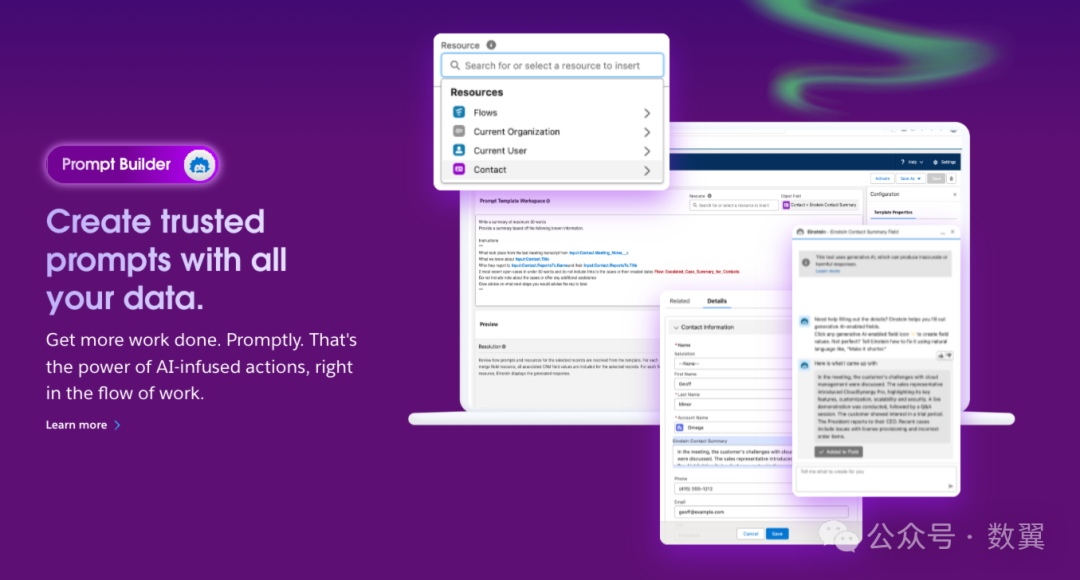Click Einstein avatar beside 'Here is what' message
Viewport: 1080px width, 580px height.
click(804, 365)
